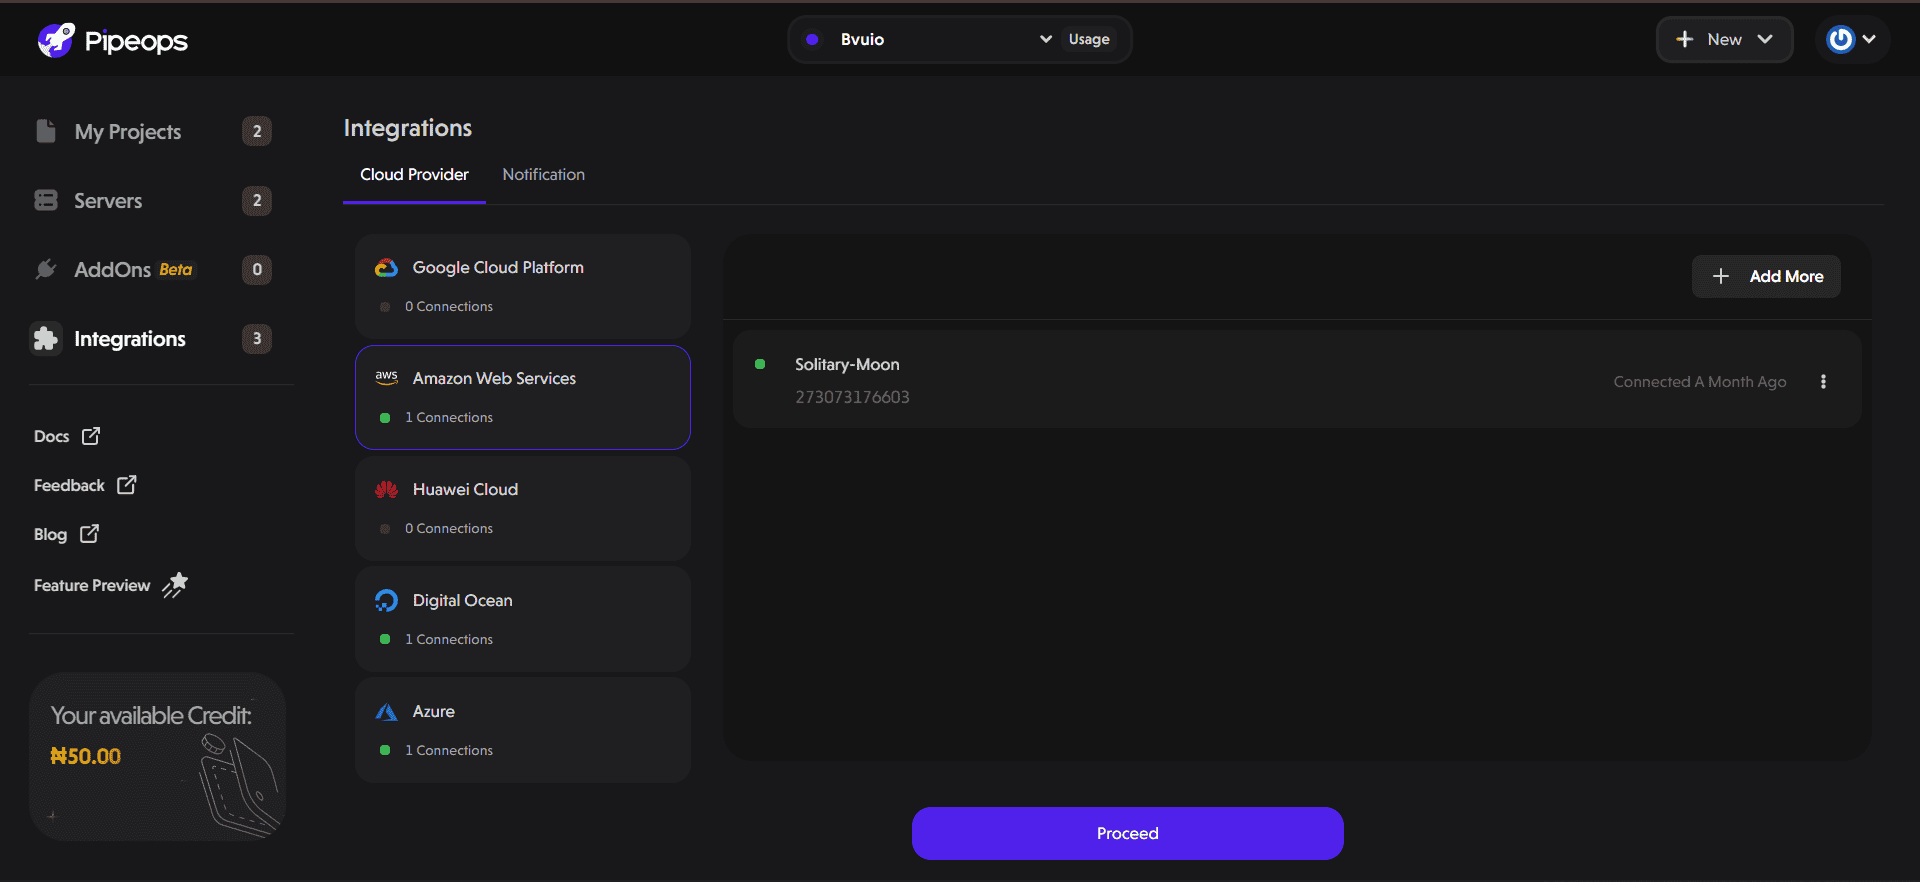Click the AddOns plug icon
1920x882 pixels.
[46, 269]
